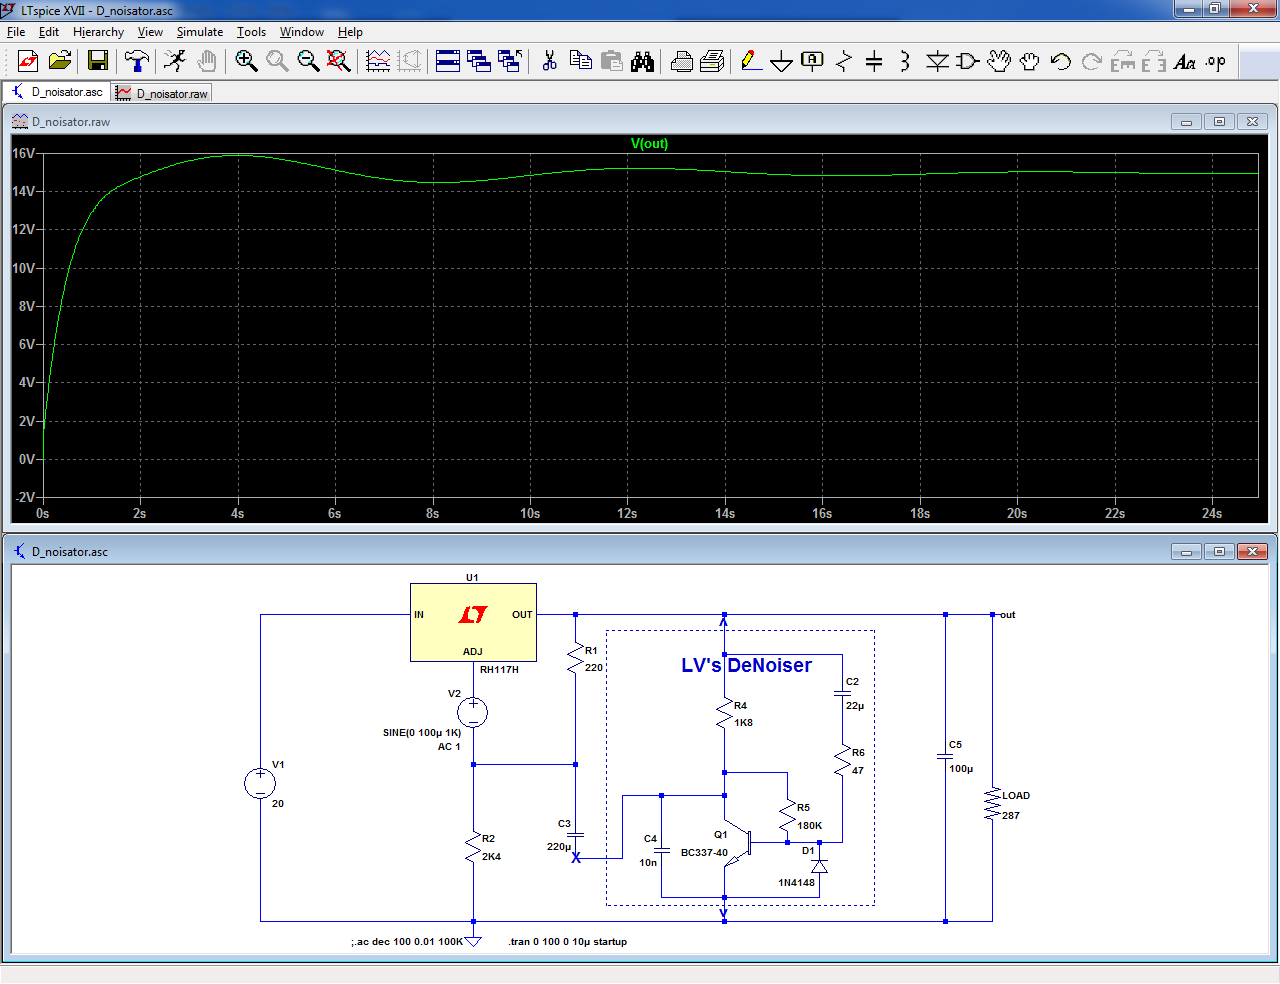
Task: Select the Move hand tool
Action: pos(999,62)
